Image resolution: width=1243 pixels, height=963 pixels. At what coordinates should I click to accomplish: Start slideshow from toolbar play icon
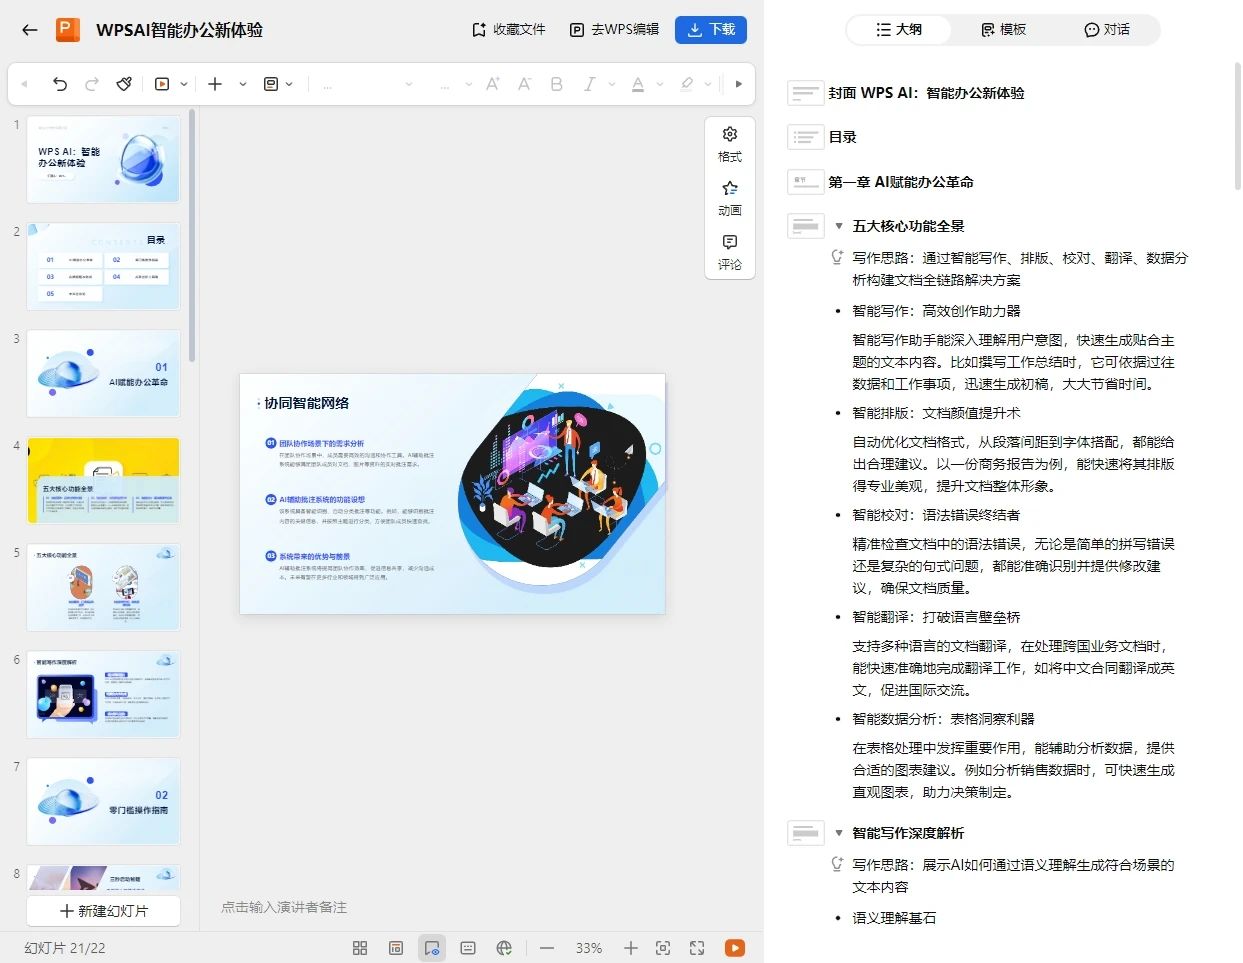(162, 84)
